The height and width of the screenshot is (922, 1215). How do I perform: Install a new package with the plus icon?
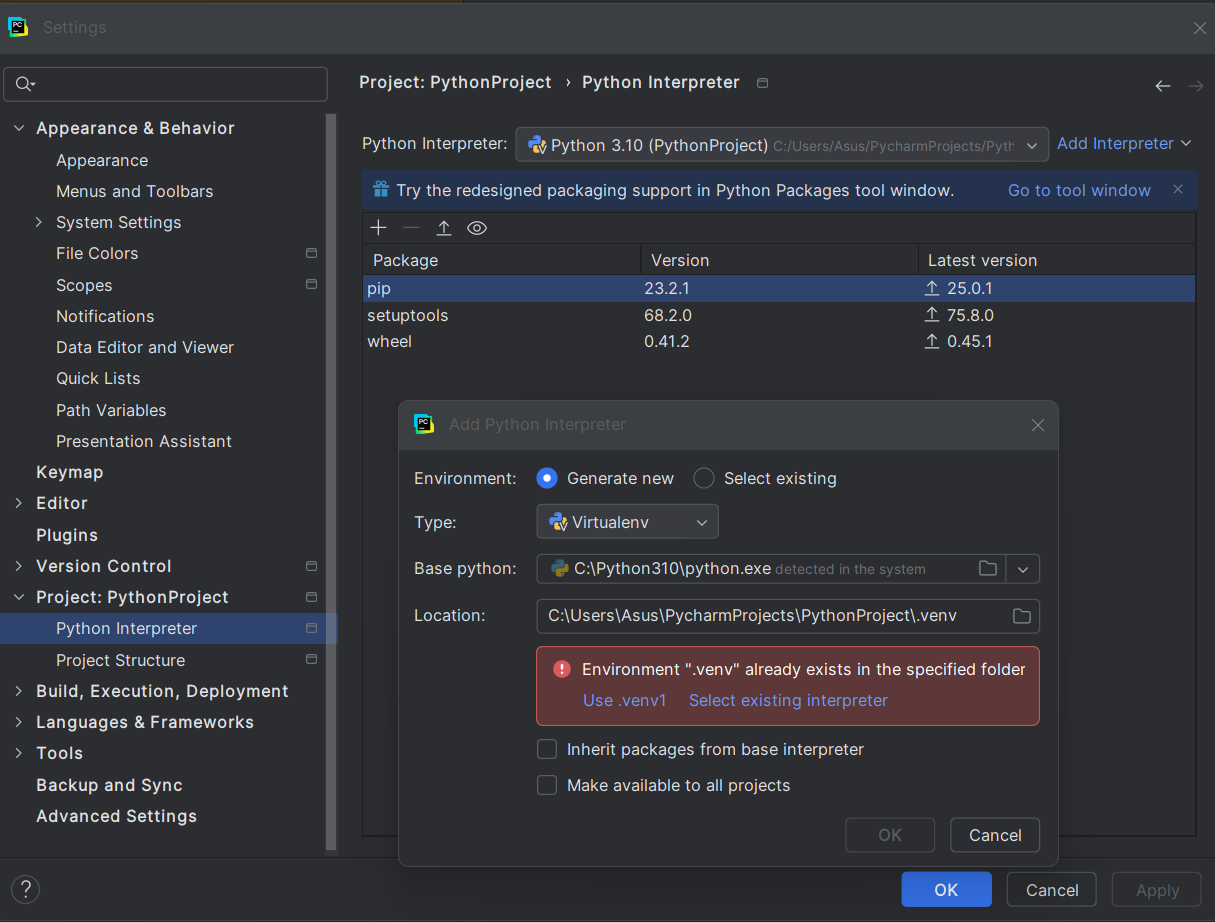(378, 228)
